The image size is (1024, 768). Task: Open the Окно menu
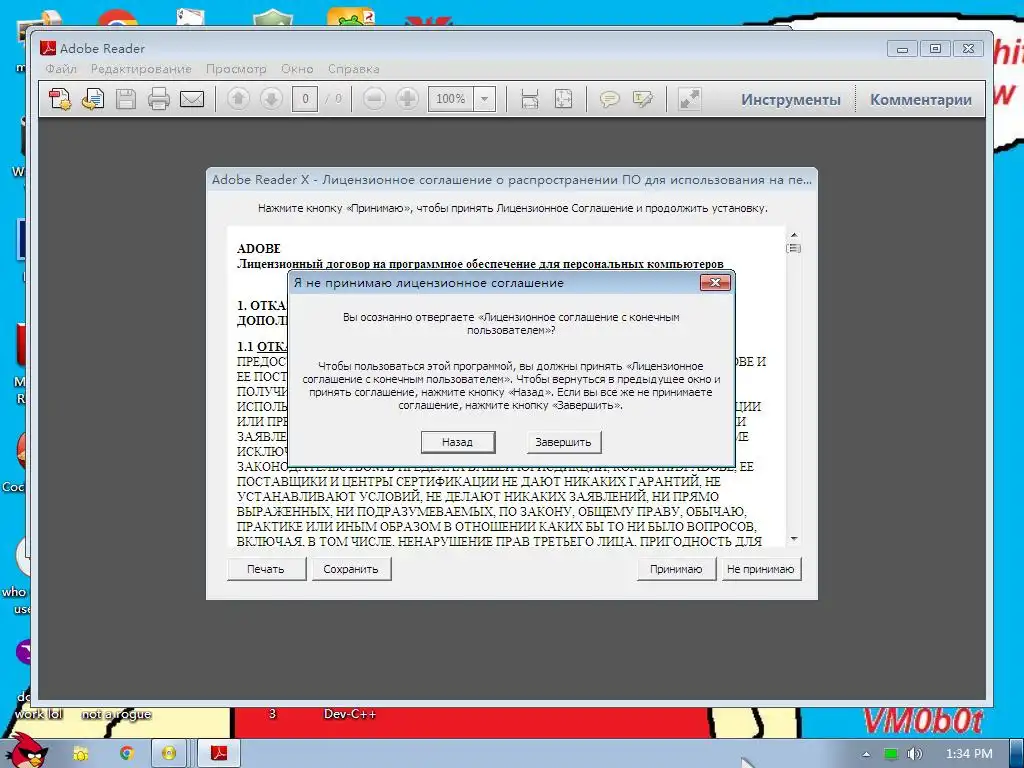point(297,69)
